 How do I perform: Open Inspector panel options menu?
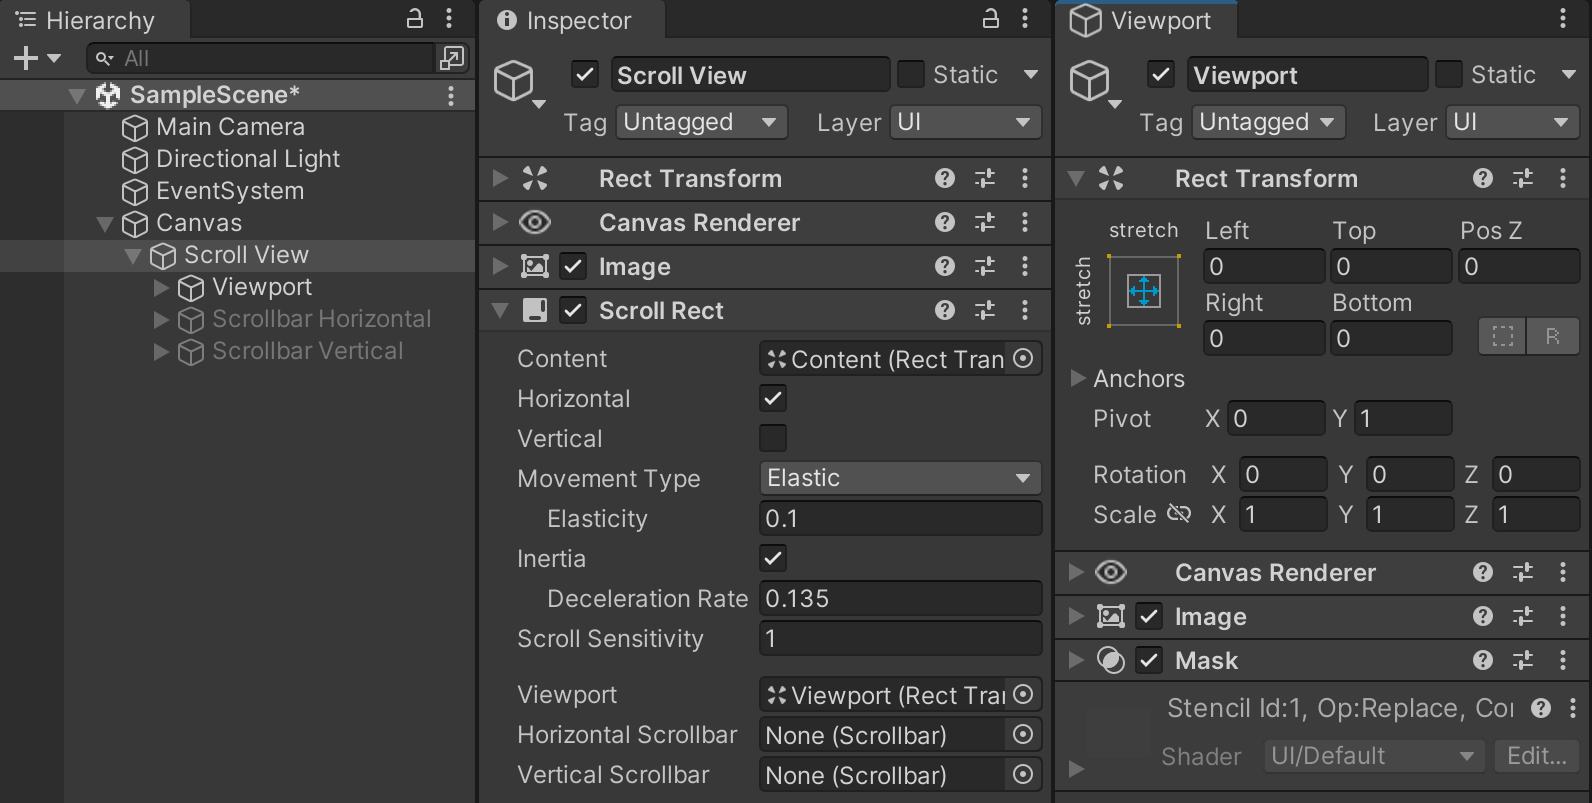(x=1025, y=18)
